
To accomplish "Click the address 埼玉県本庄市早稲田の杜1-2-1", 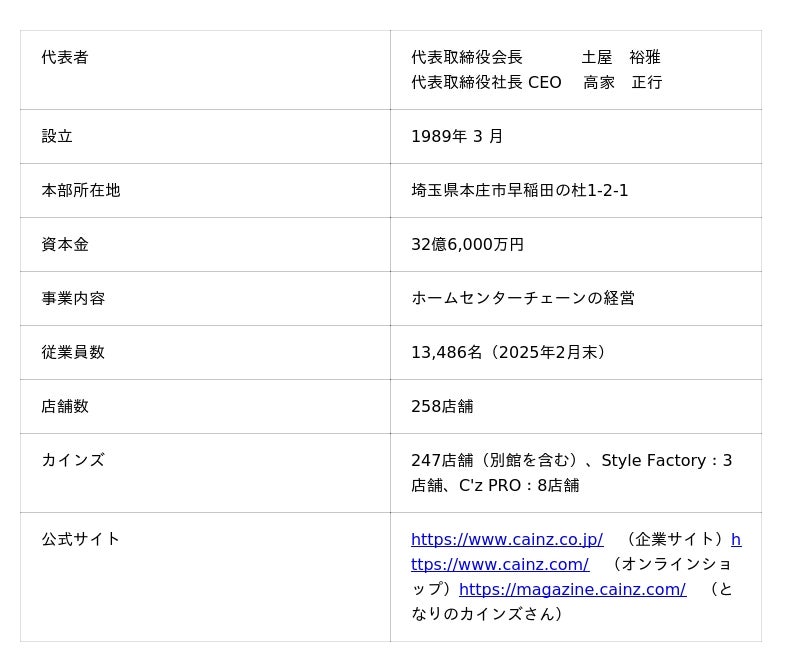I will point(519,190).
